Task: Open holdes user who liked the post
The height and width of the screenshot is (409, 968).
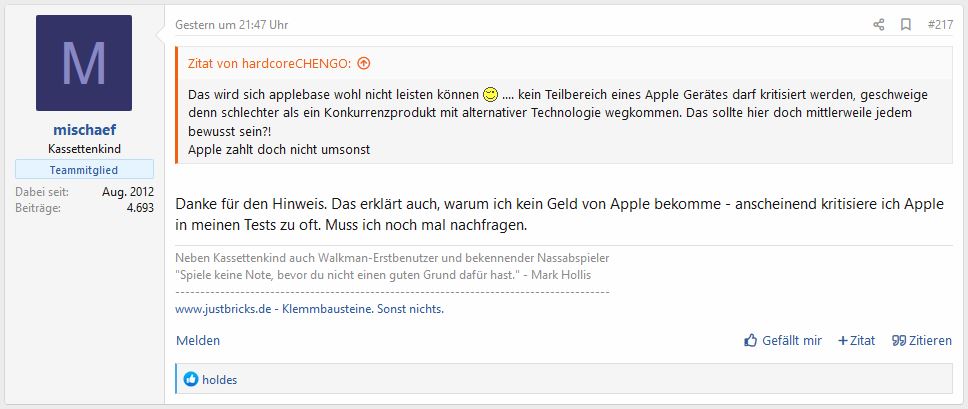Action: [220, 380]
